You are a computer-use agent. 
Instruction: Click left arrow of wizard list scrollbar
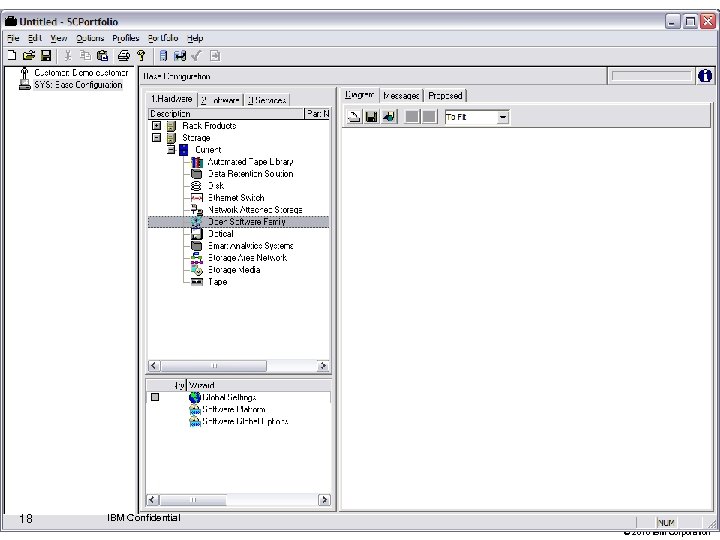(153, 500)
